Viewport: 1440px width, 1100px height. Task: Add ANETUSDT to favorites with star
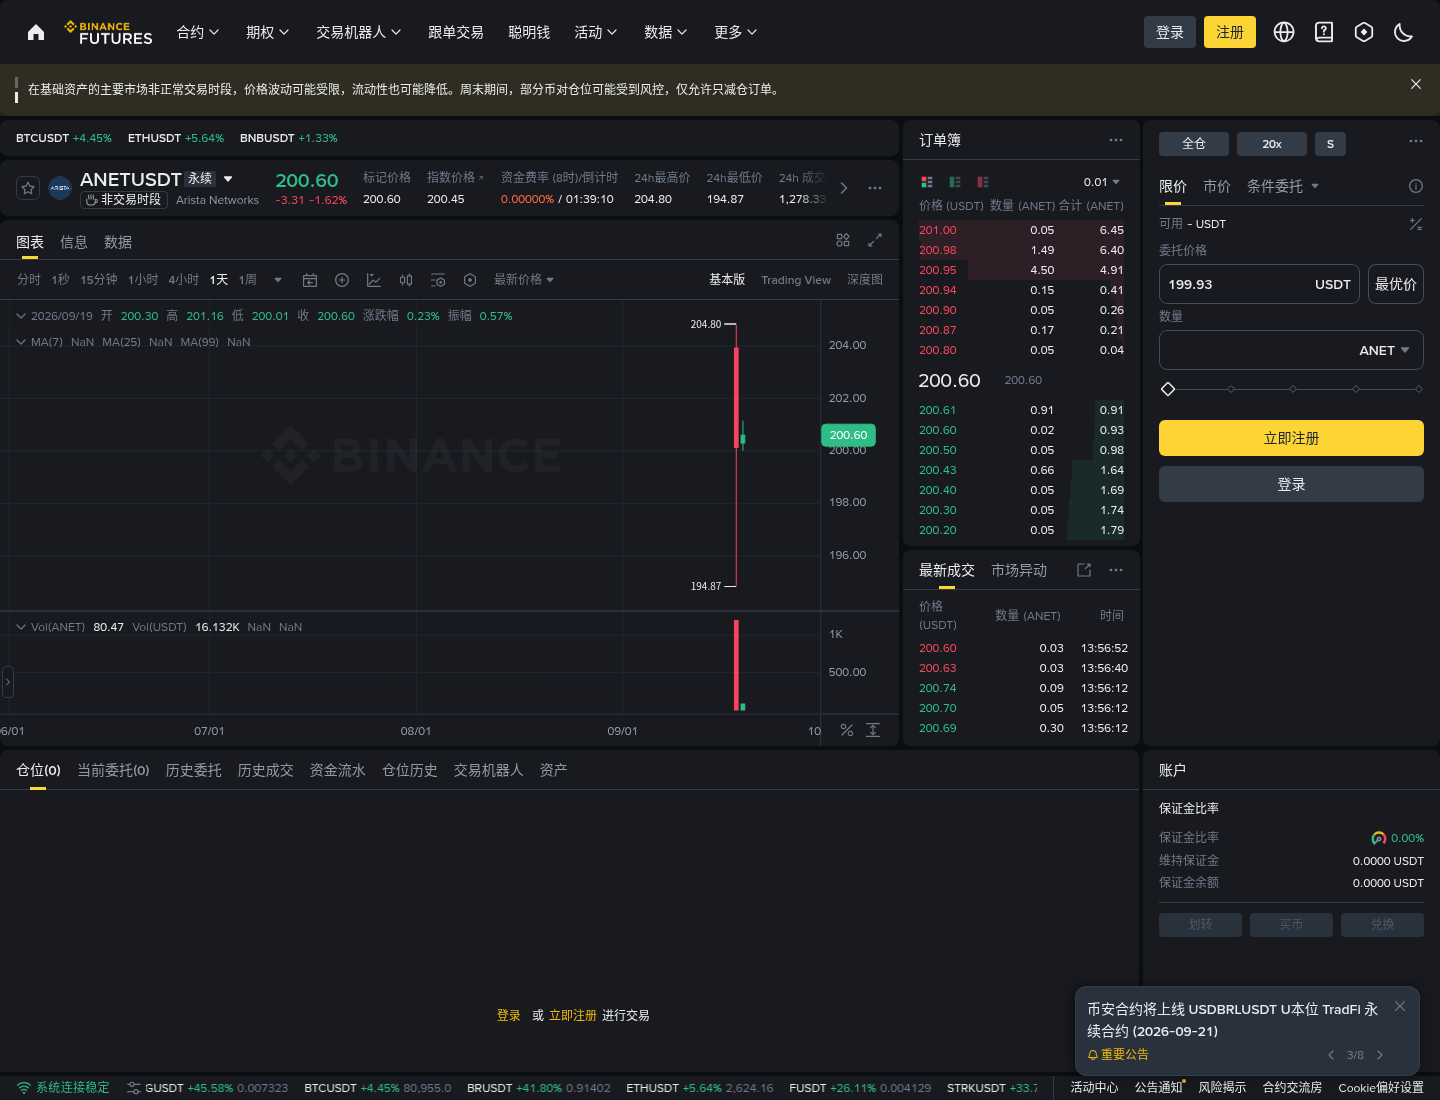point(28,187)
